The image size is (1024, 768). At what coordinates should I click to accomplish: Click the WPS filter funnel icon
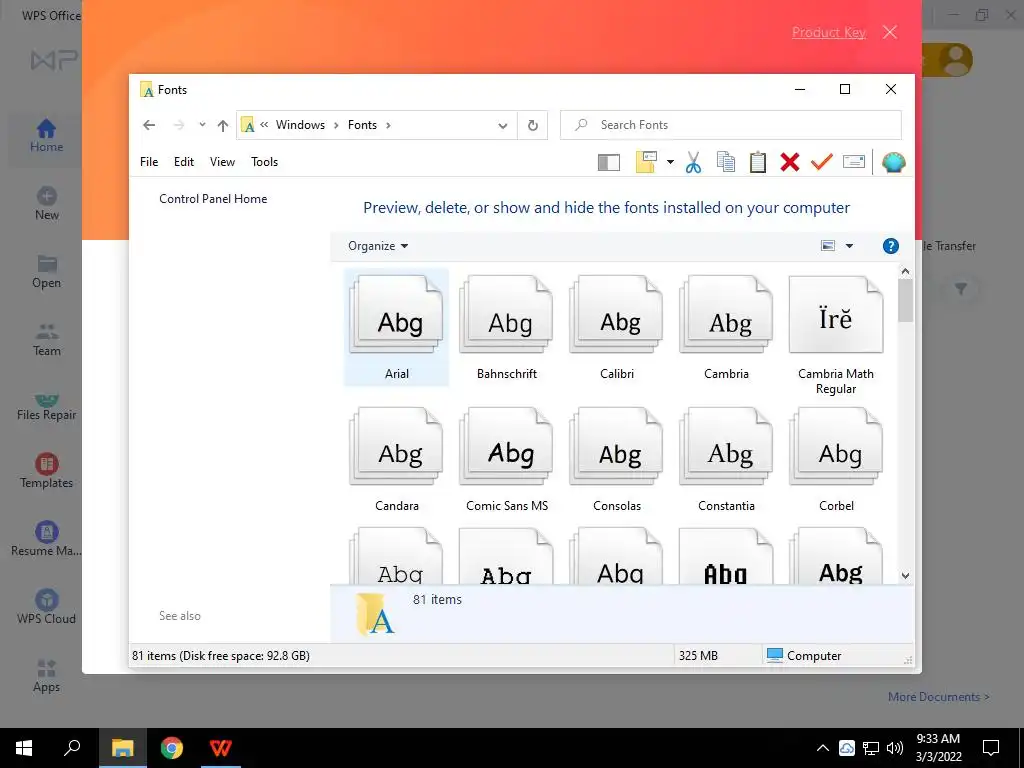click(961, 289)
